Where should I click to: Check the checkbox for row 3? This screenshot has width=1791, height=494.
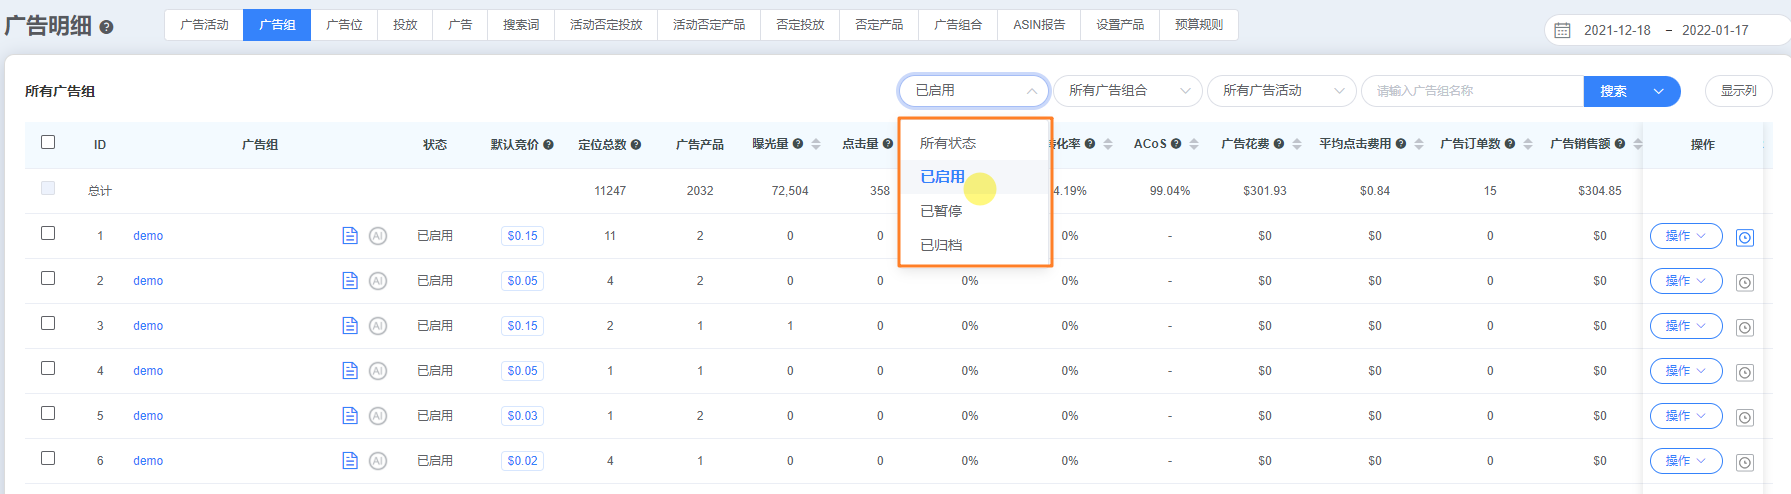(x=48, y=323)
